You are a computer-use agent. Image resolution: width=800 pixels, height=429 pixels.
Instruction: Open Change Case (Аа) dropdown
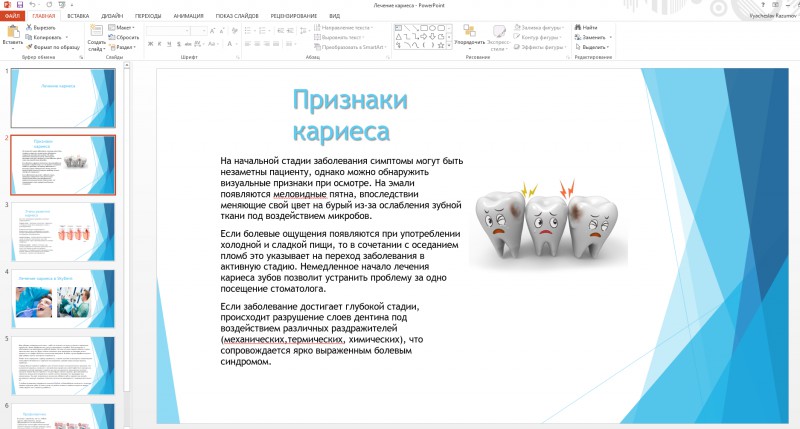213,44
